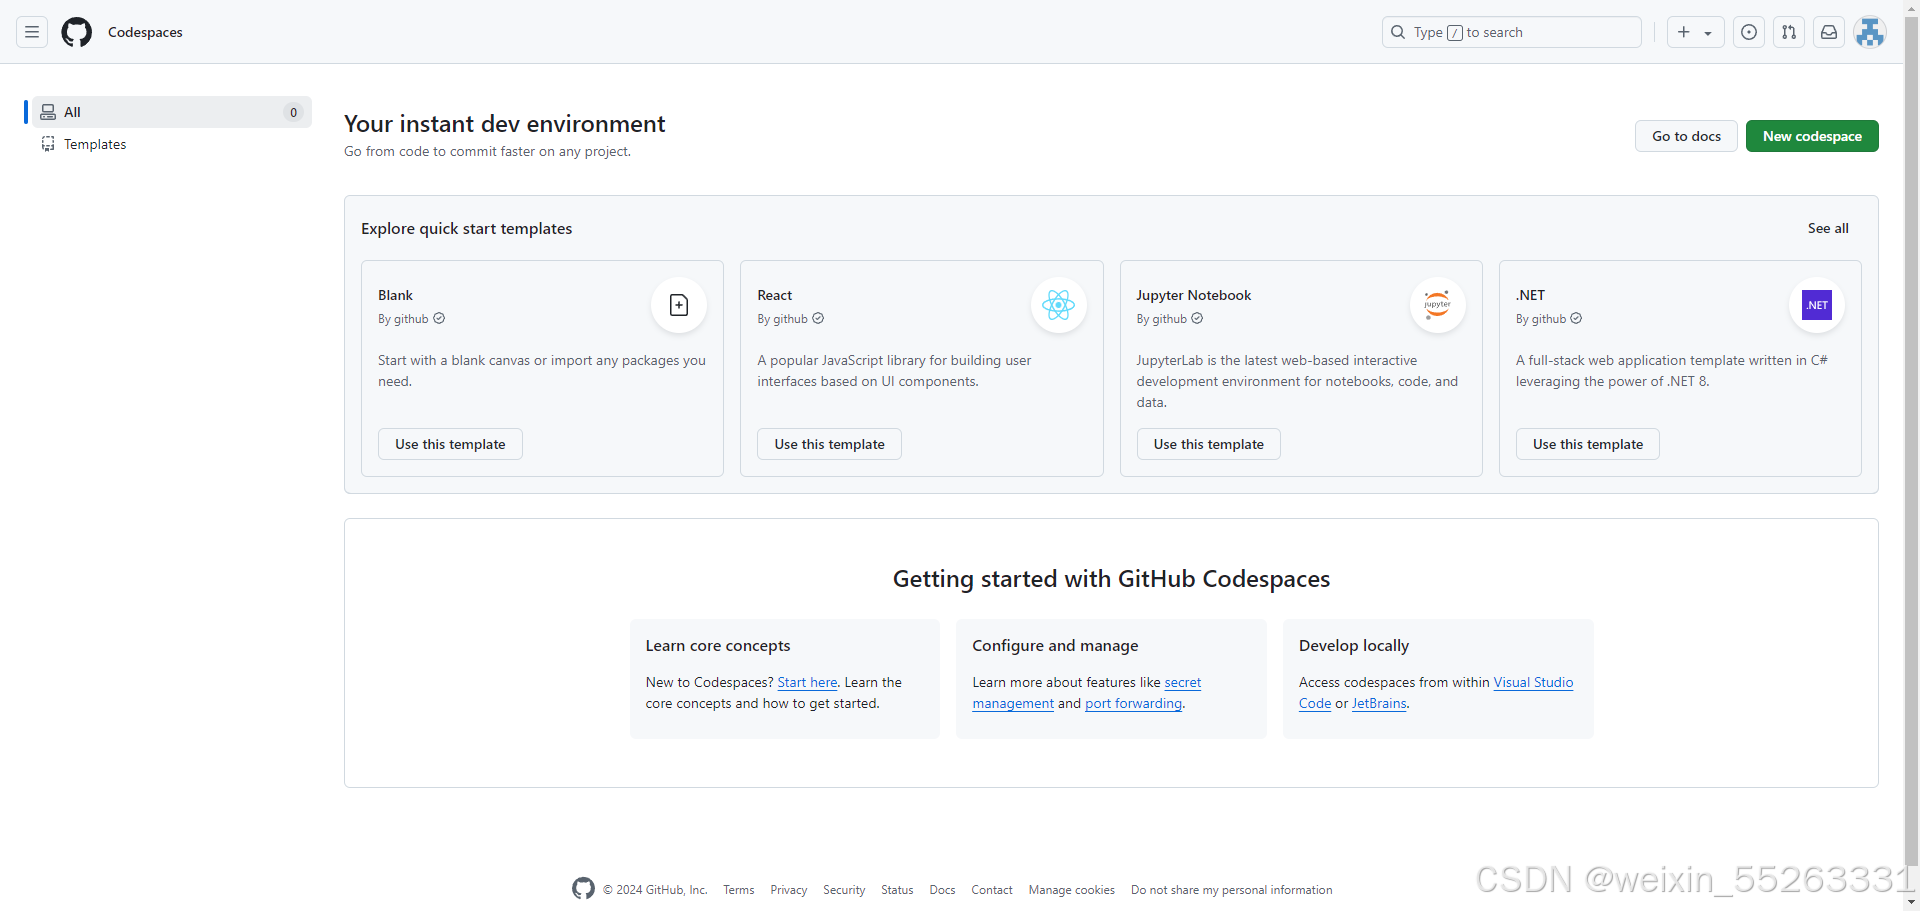Open pull requests icon in header
The height and width of the screenshot is (911, 1920).
(x=1789, y=32)
